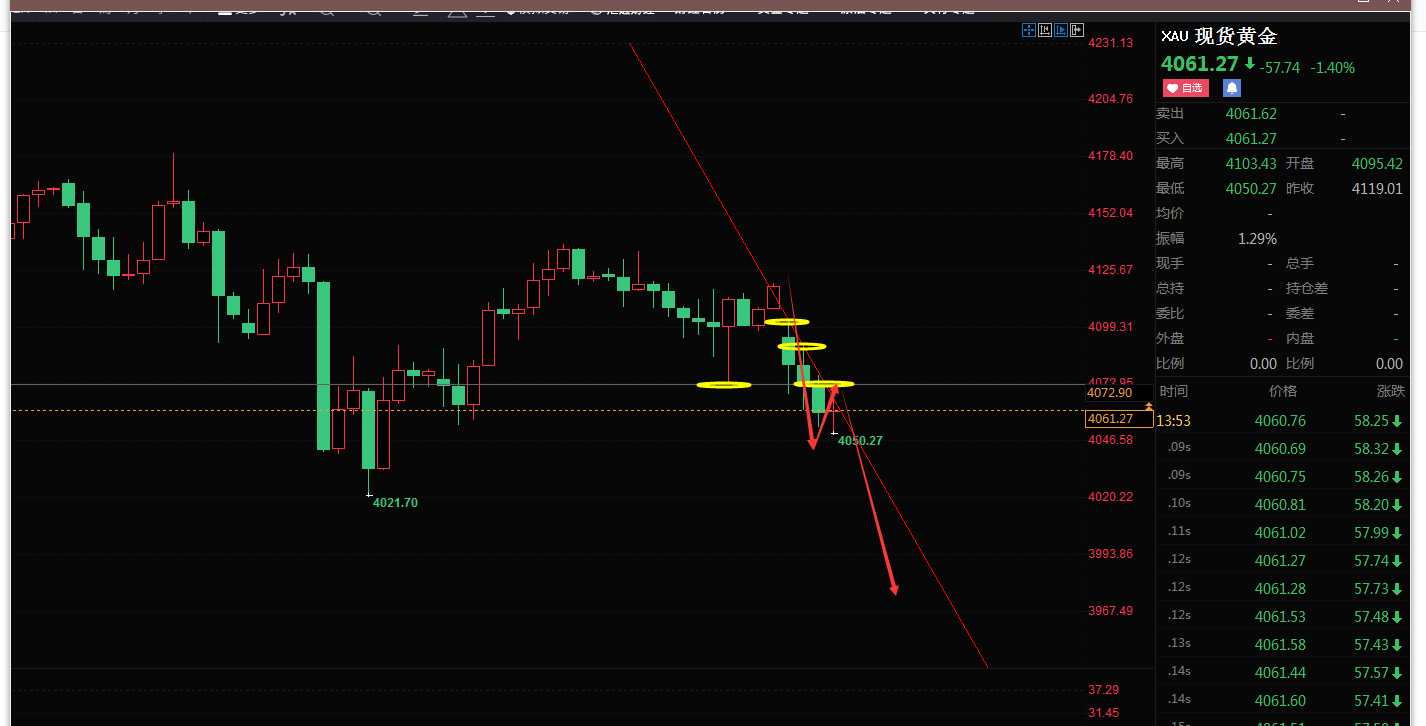Click the XAU 现货黄金 instrument title

[1219, 36]
